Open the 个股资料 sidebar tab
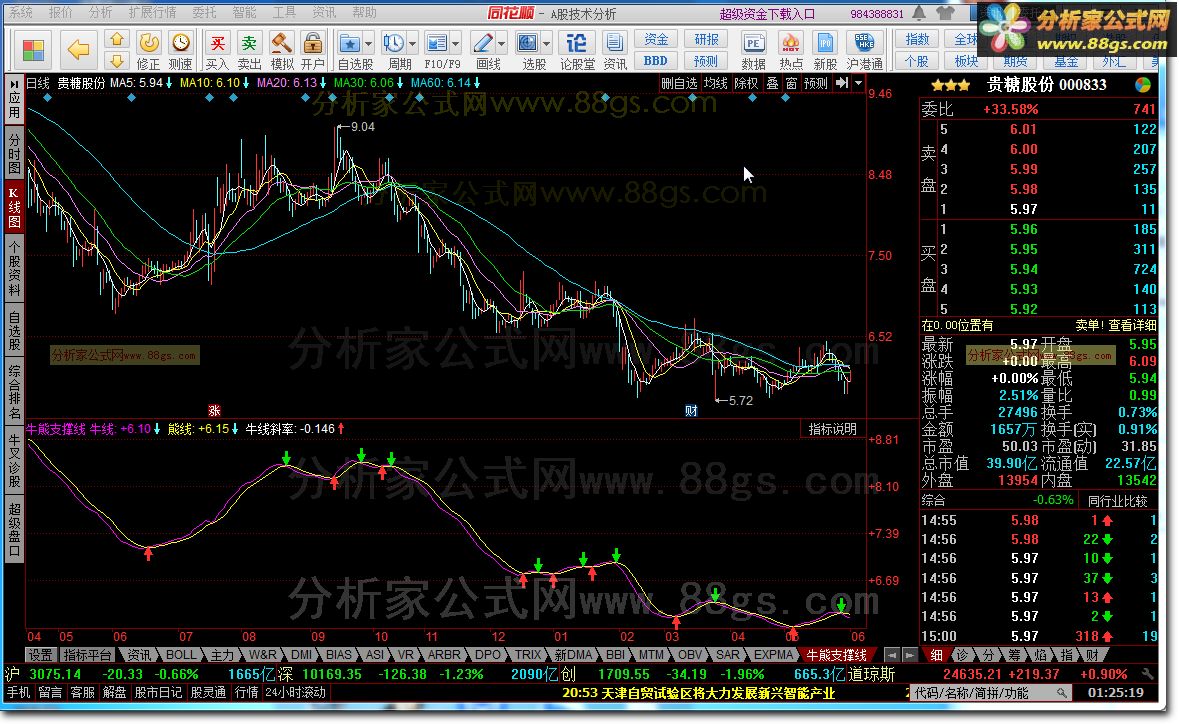 [x=14, y=269]
